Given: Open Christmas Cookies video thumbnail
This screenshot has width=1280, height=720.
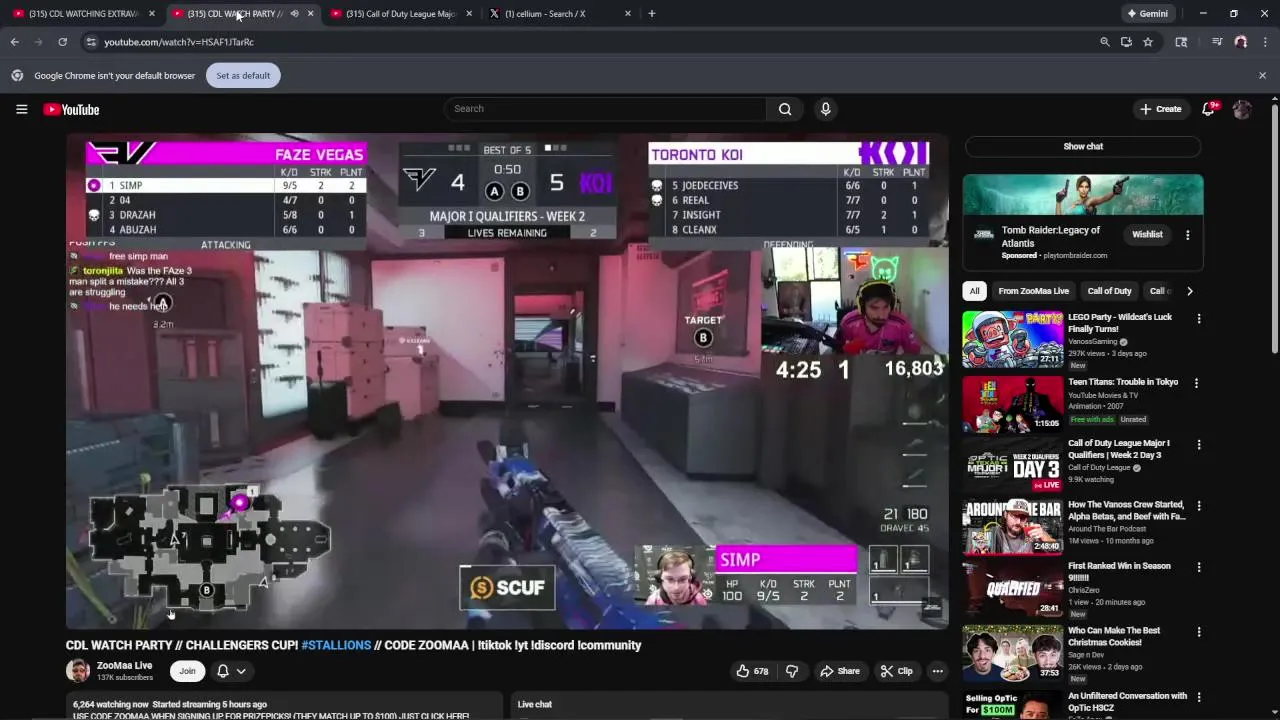Looking at the screenshot, I should click(x=1012, y=652).
